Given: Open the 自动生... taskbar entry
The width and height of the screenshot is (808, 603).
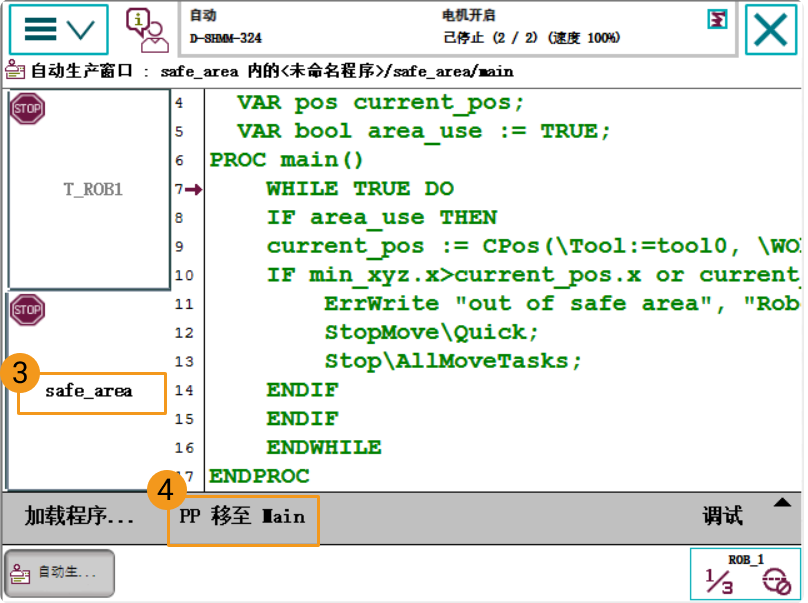Looking at the screenshot, I should [x=56, y=573].
